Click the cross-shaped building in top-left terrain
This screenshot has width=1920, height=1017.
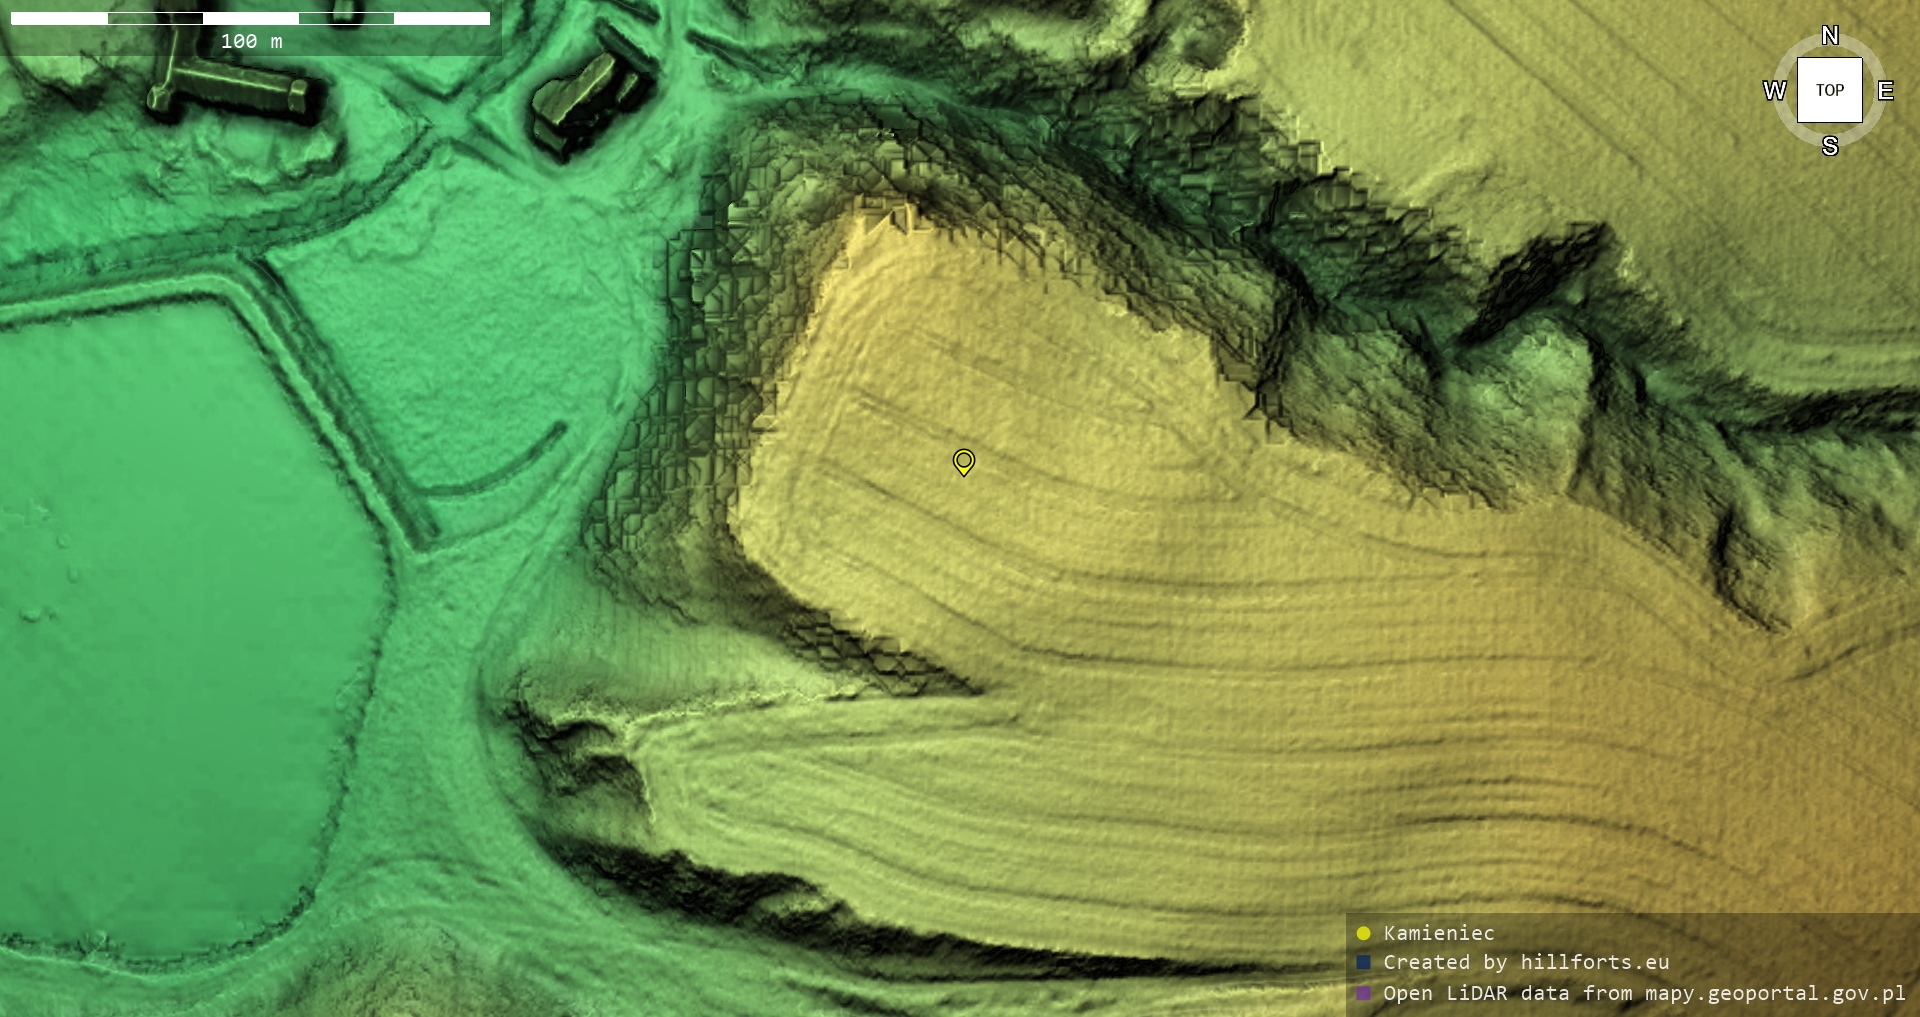point(230,92)
